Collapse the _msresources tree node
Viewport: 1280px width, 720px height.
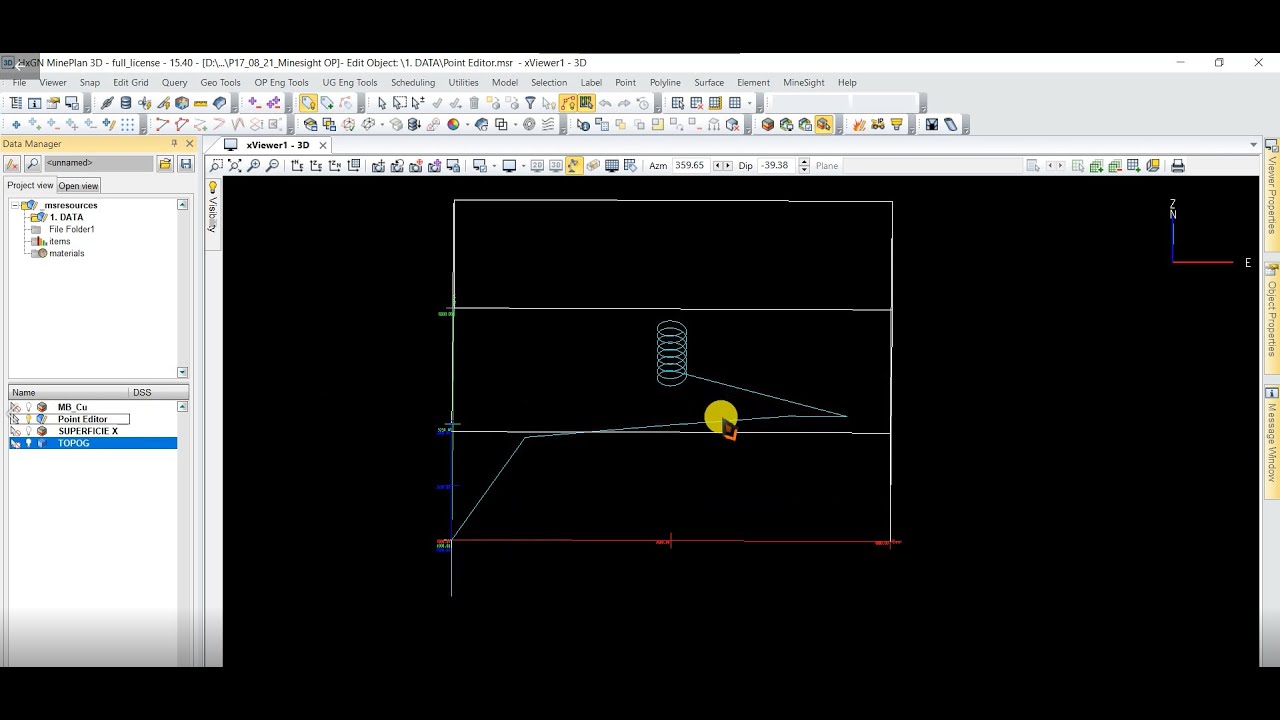point(13,205)
